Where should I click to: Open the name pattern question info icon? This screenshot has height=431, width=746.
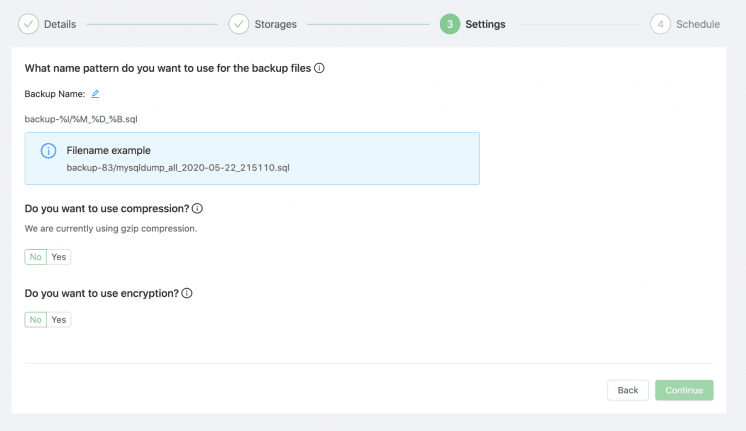tap(320, 69)
